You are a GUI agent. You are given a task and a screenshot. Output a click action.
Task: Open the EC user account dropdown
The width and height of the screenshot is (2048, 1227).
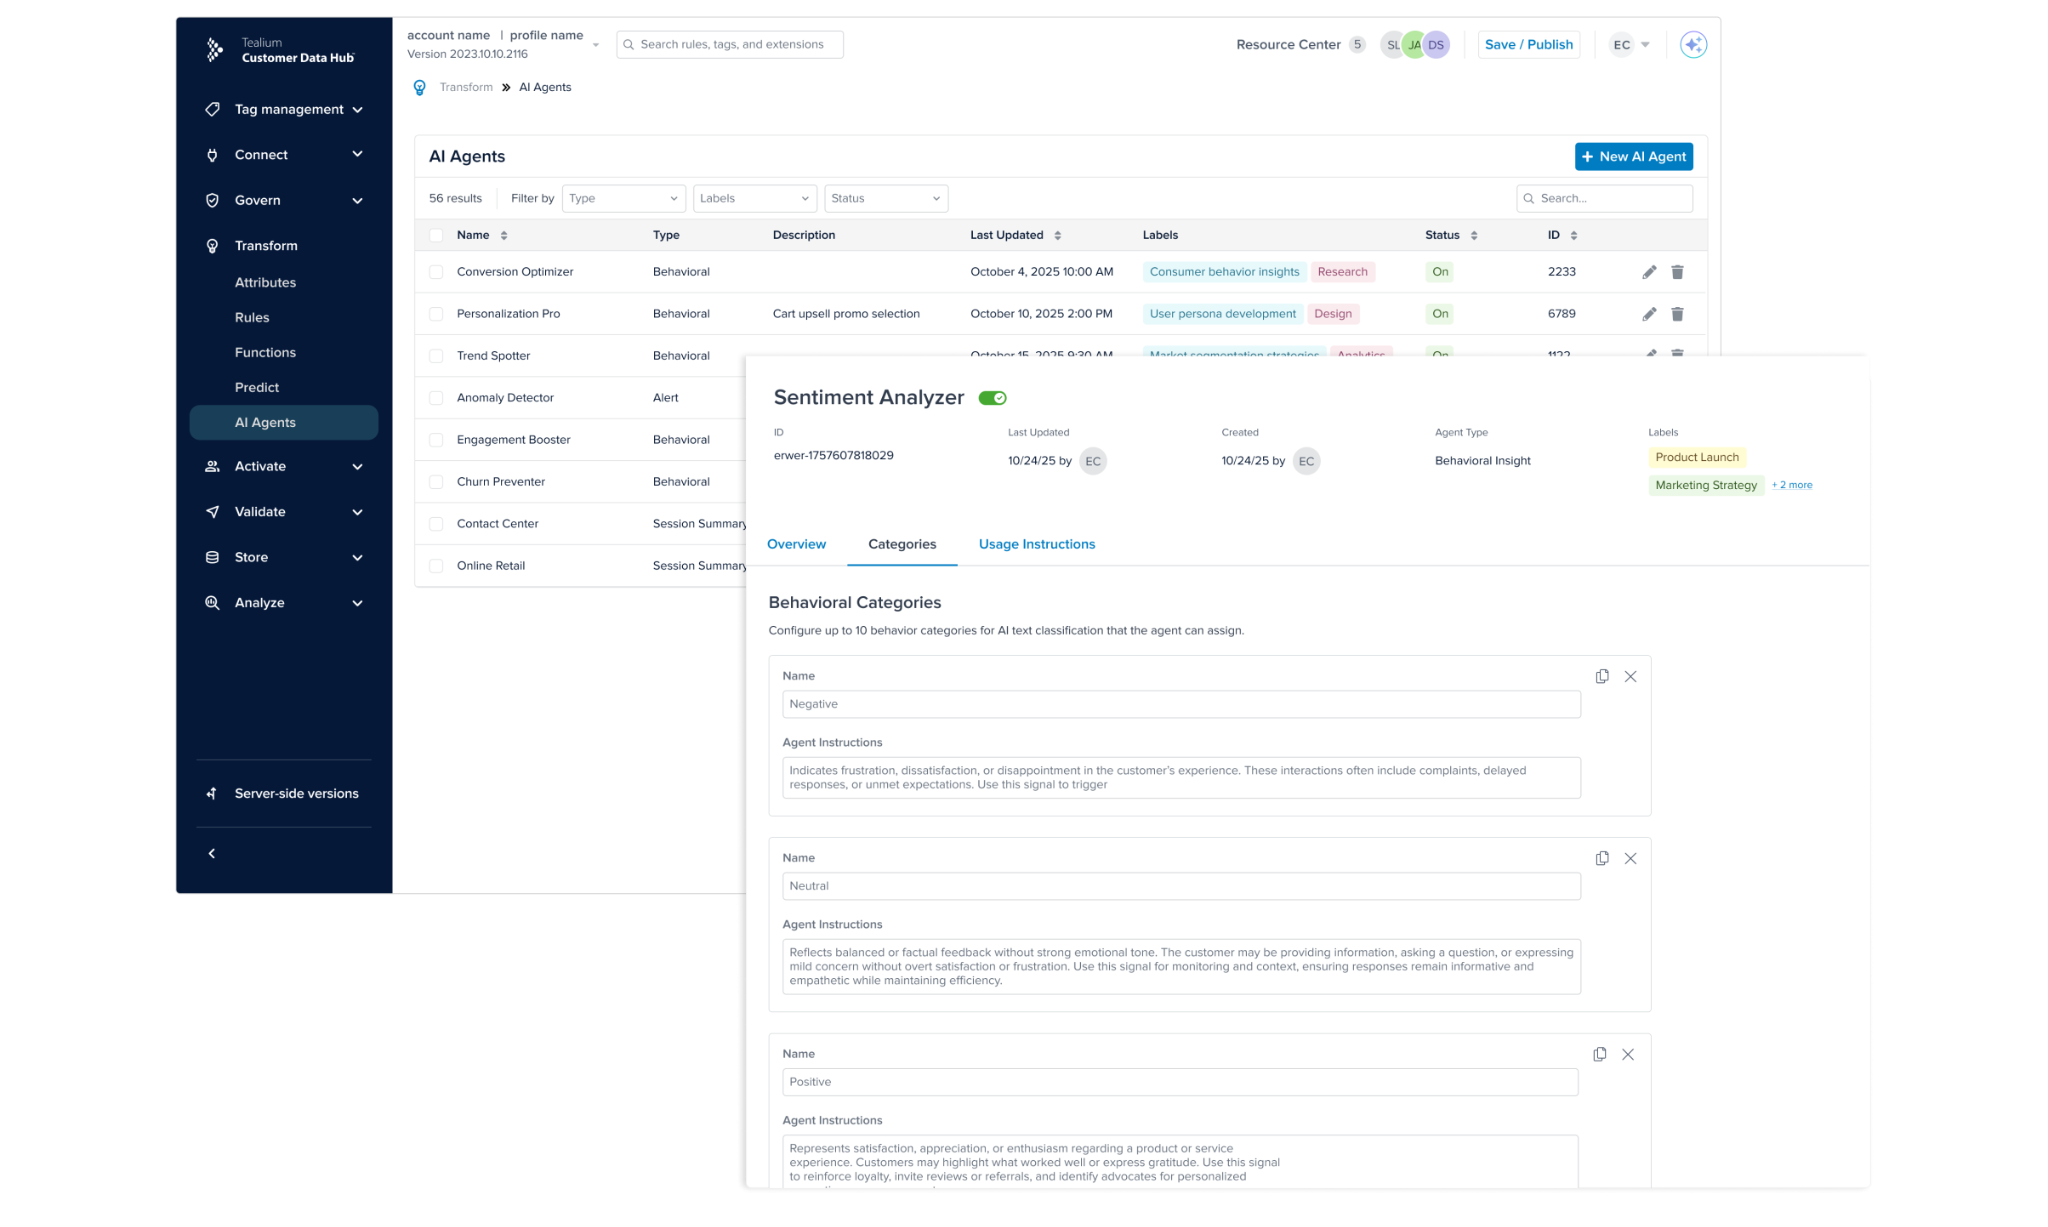1630,45
